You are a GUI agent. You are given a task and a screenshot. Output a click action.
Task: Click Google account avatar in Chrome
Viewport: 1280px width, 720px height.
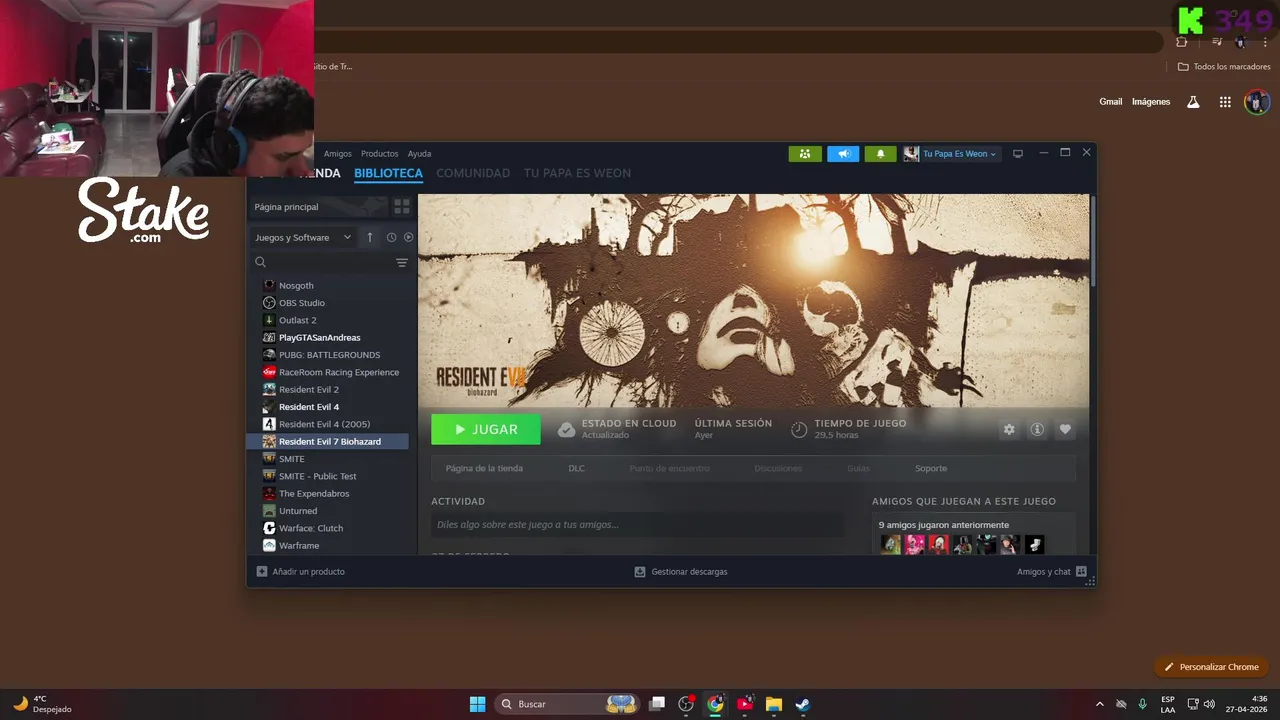point(1257,102)
